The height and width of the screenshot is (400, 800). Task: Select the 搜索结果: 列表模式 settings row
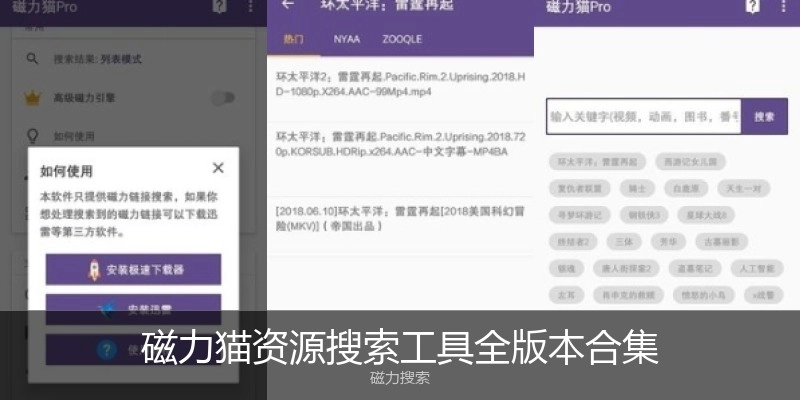click(133, 59)
